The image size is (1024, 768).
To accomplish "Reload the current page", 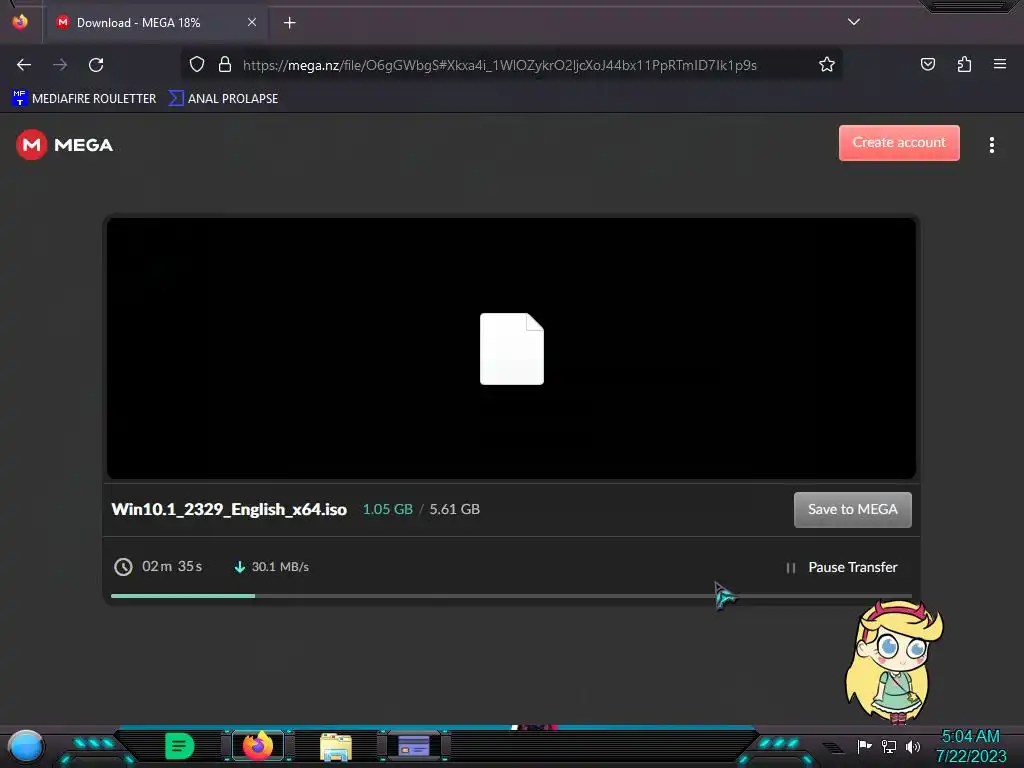I will [x=96, y=65].
